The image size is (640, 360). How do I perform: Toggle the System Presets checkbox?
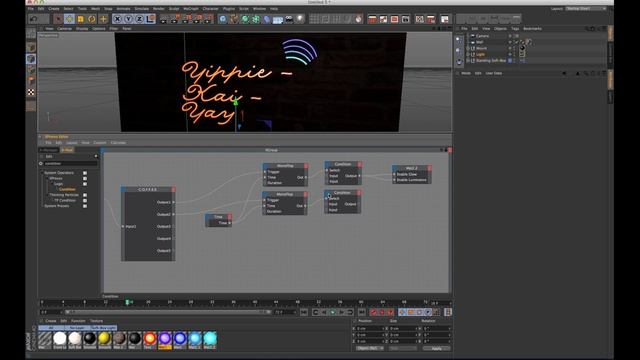coord(85,206)
